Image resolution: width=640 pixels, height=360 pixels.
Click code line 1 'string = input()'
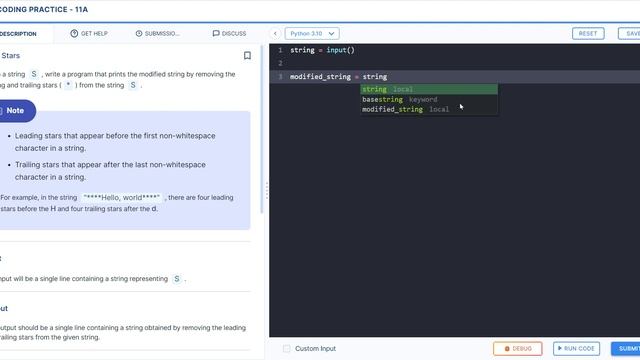point(322,50)
